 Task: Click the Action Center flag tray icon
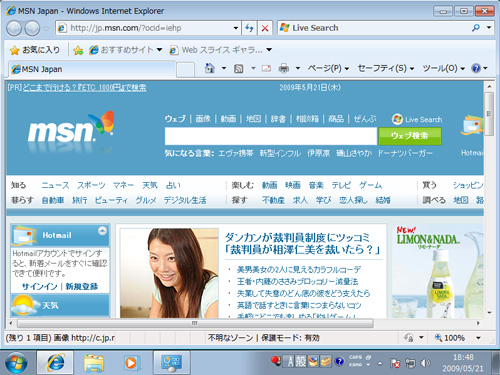point(395,363)
